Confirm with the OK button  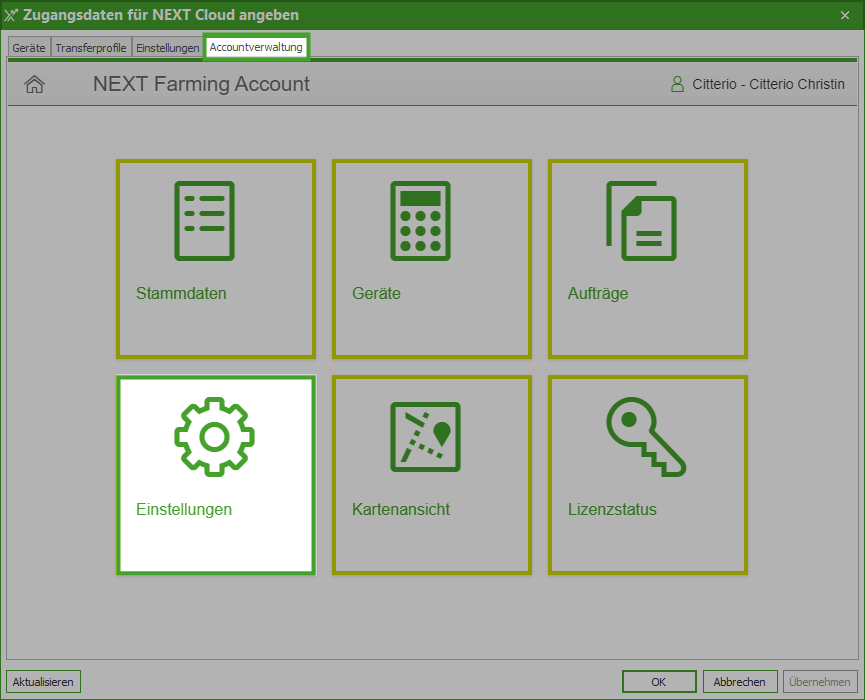tap(658, 682)
